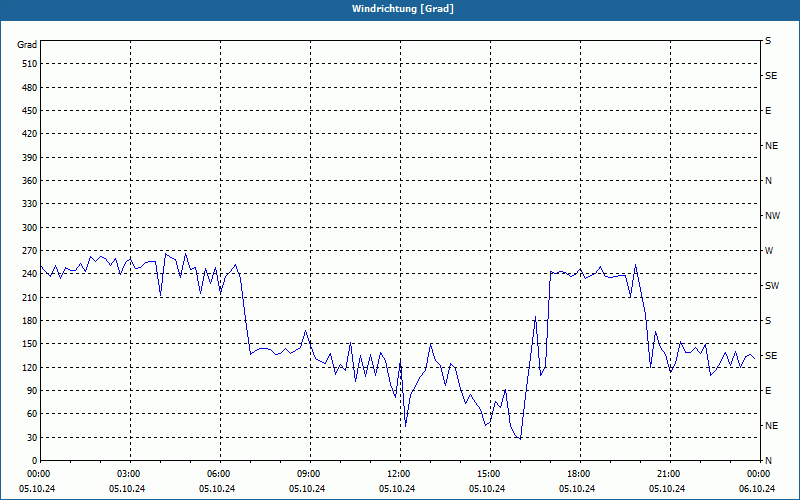Click the 05.10.24 date under 12:00
Image resolution: width=800 pixels, height=500 pixels.
pyautogui.click(x=397, y=489)
